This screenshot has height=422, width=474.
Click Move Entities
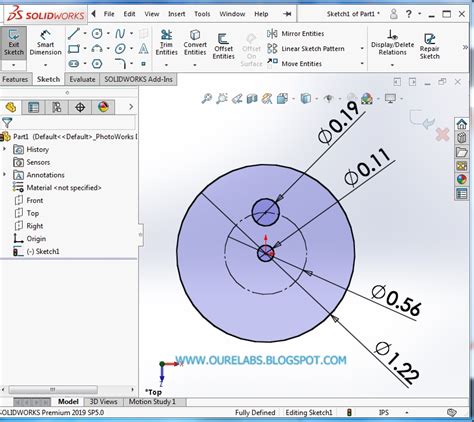[x=294, y=63]
